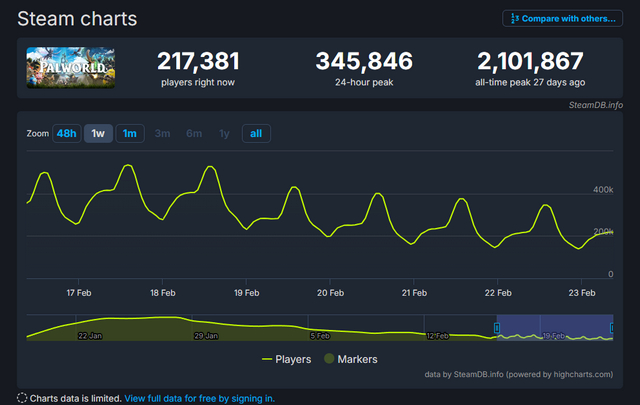This screenshot has height=405, width=640.
Task: Click the Steam charts heading
Action: pyautogui.click(x=77, y=19)
